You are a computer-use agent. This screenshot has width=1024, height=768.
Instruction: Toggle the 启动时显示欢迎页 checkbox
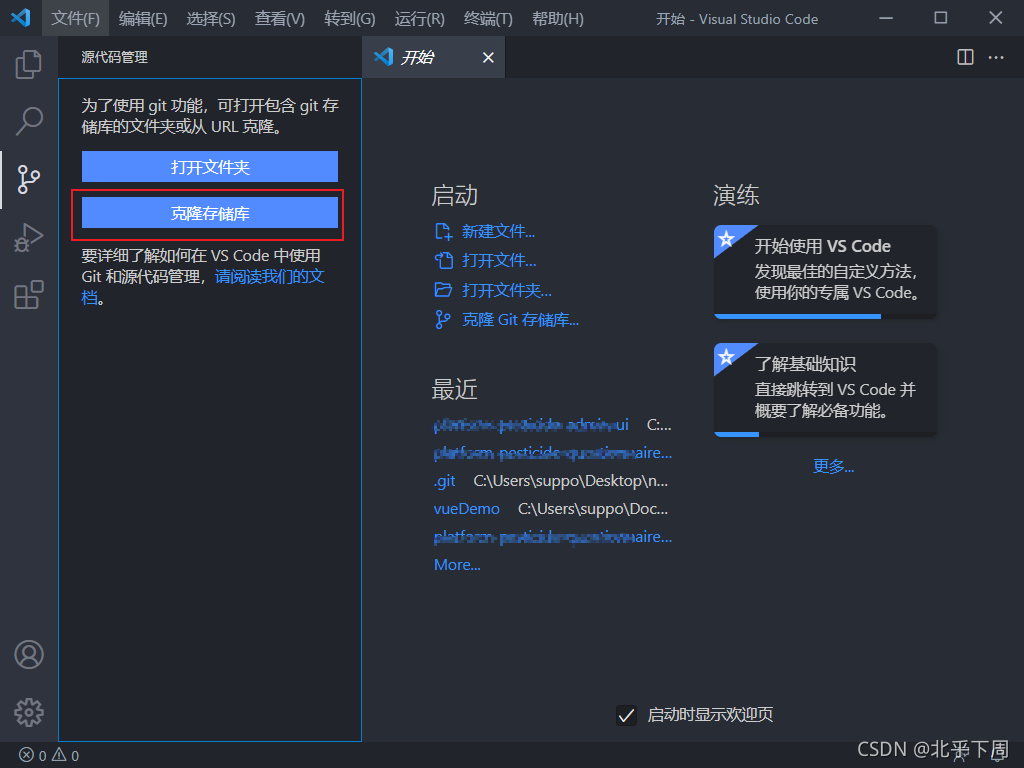pos(626,715)
